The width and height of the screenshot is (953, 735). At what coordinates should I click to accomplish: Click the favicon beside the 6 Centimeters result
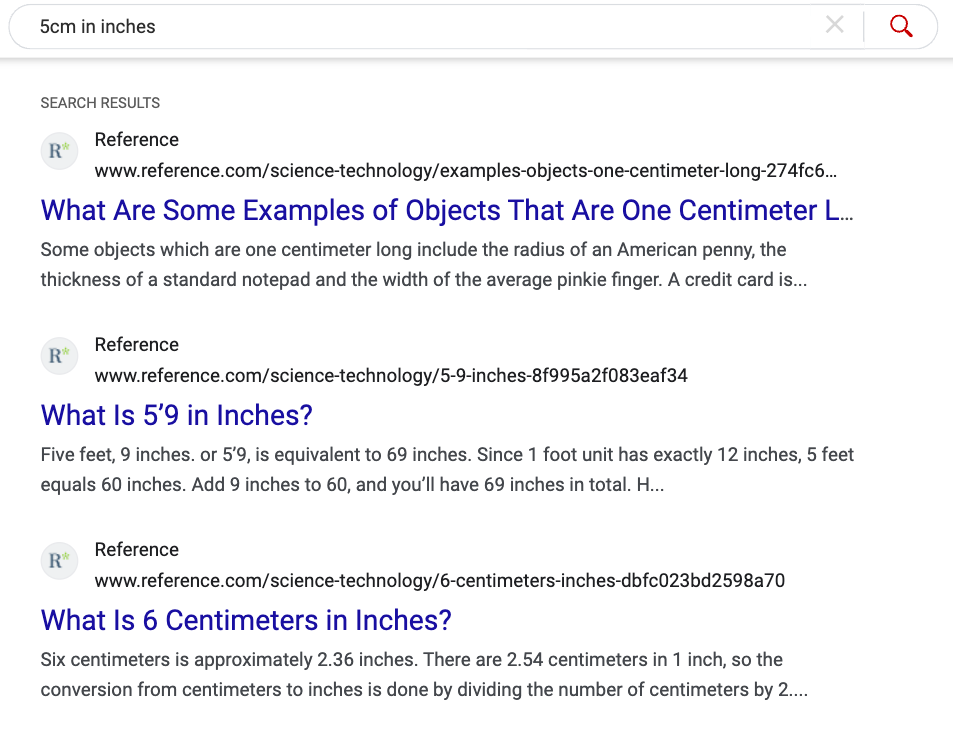59,561
